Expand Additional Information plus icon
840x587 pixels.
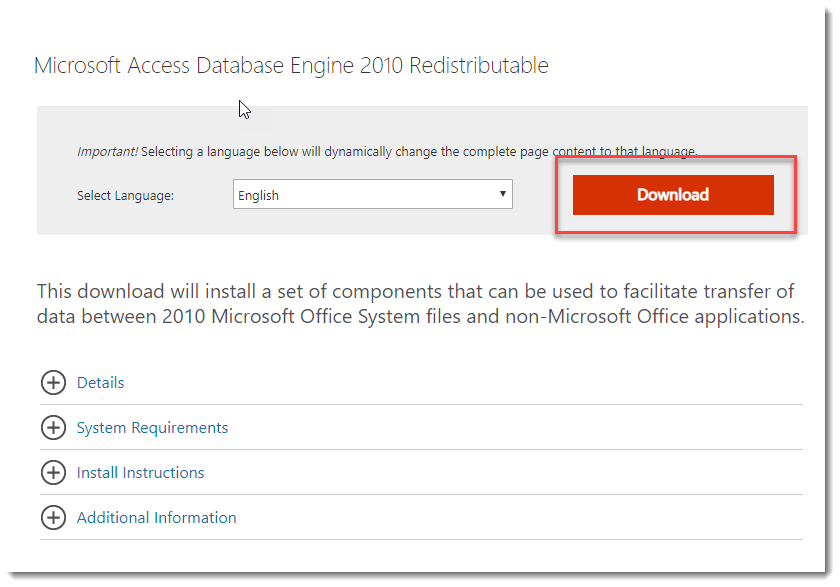53,517
